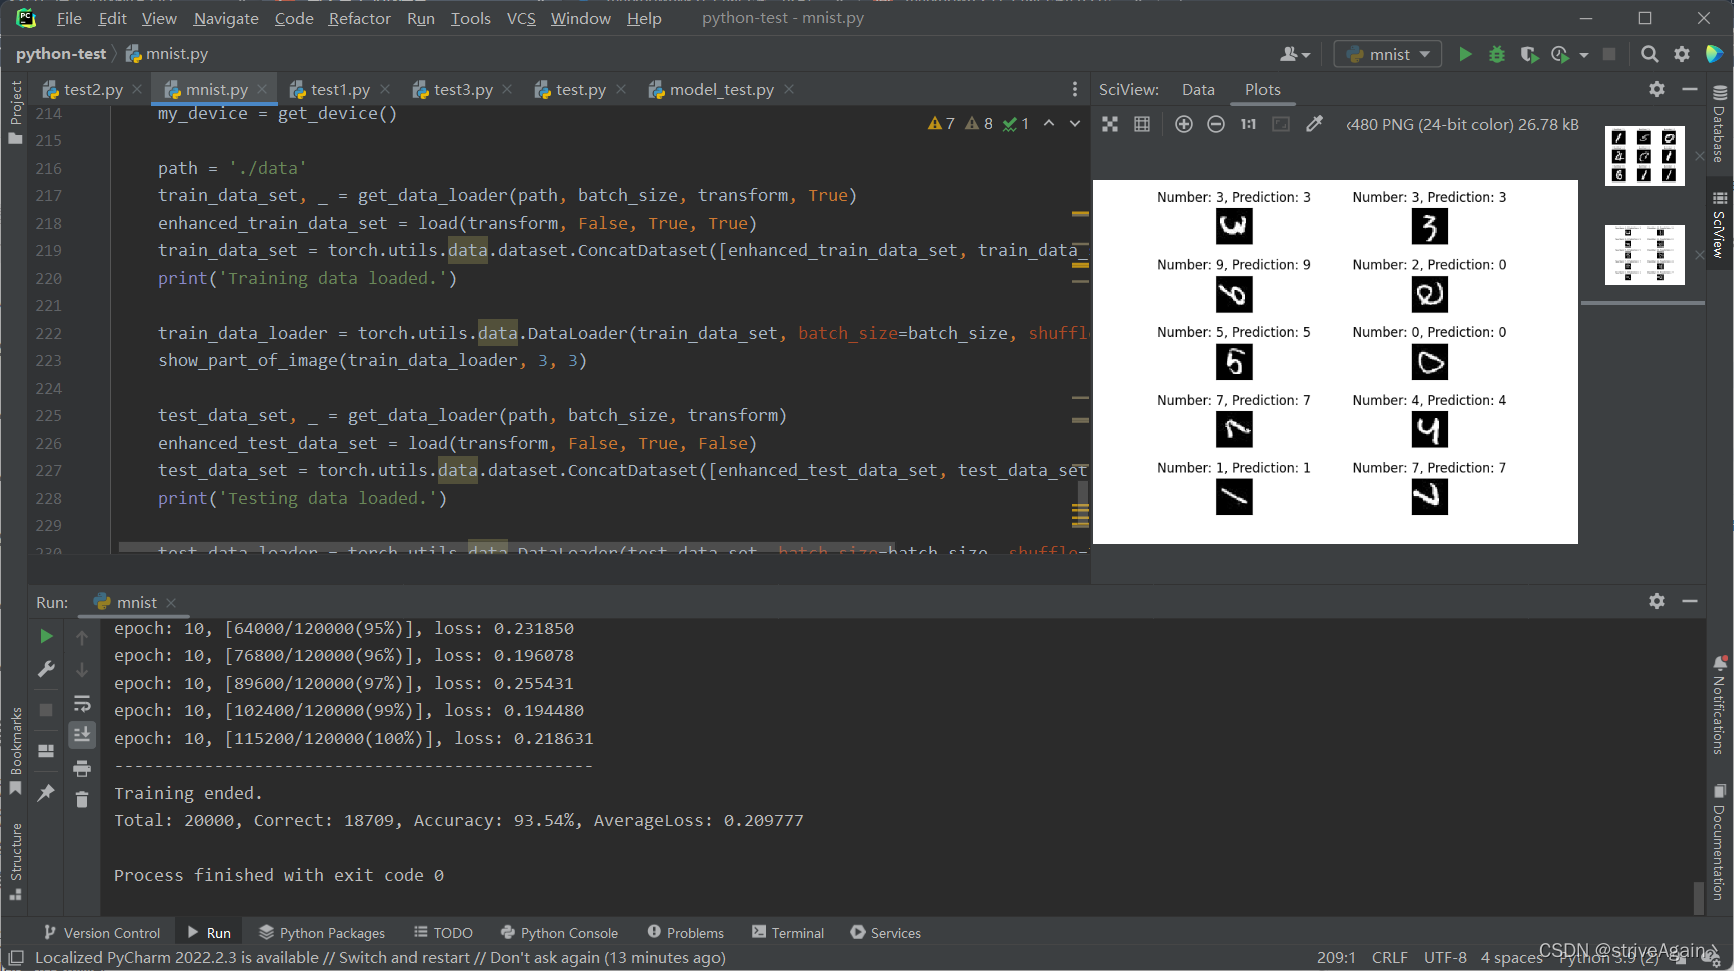Image resolution: width=1734 pixels, height=971 pixels.
Task: Hide the SciView panel
Action: point(1690,89)
